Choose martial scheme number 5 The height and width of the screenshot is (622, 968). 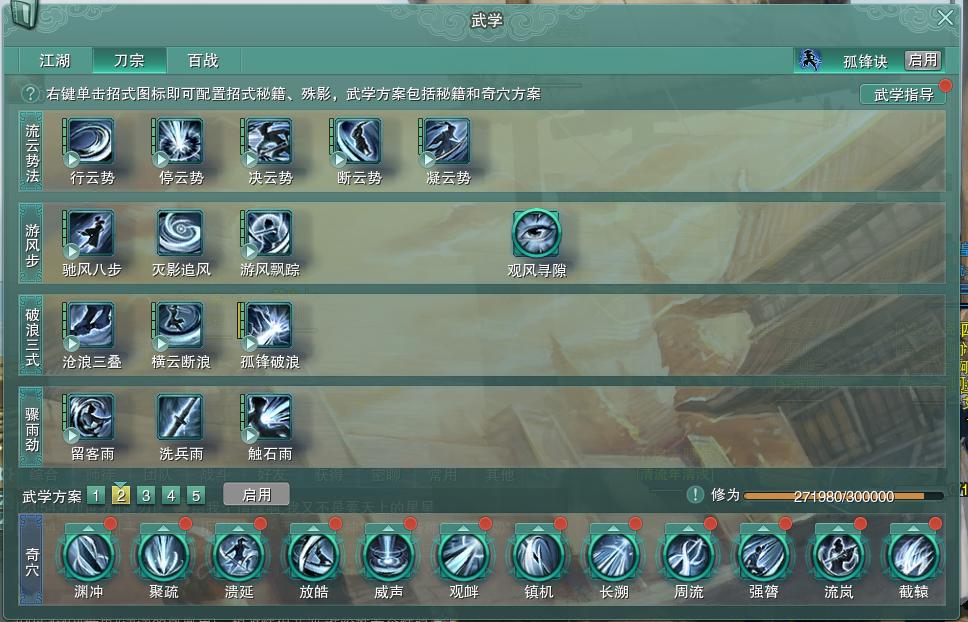196,496
